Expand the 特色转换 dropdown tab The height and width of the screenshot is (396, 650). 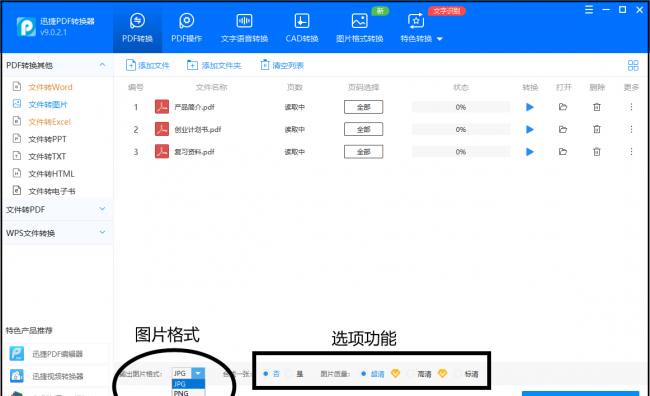point(421,29)
